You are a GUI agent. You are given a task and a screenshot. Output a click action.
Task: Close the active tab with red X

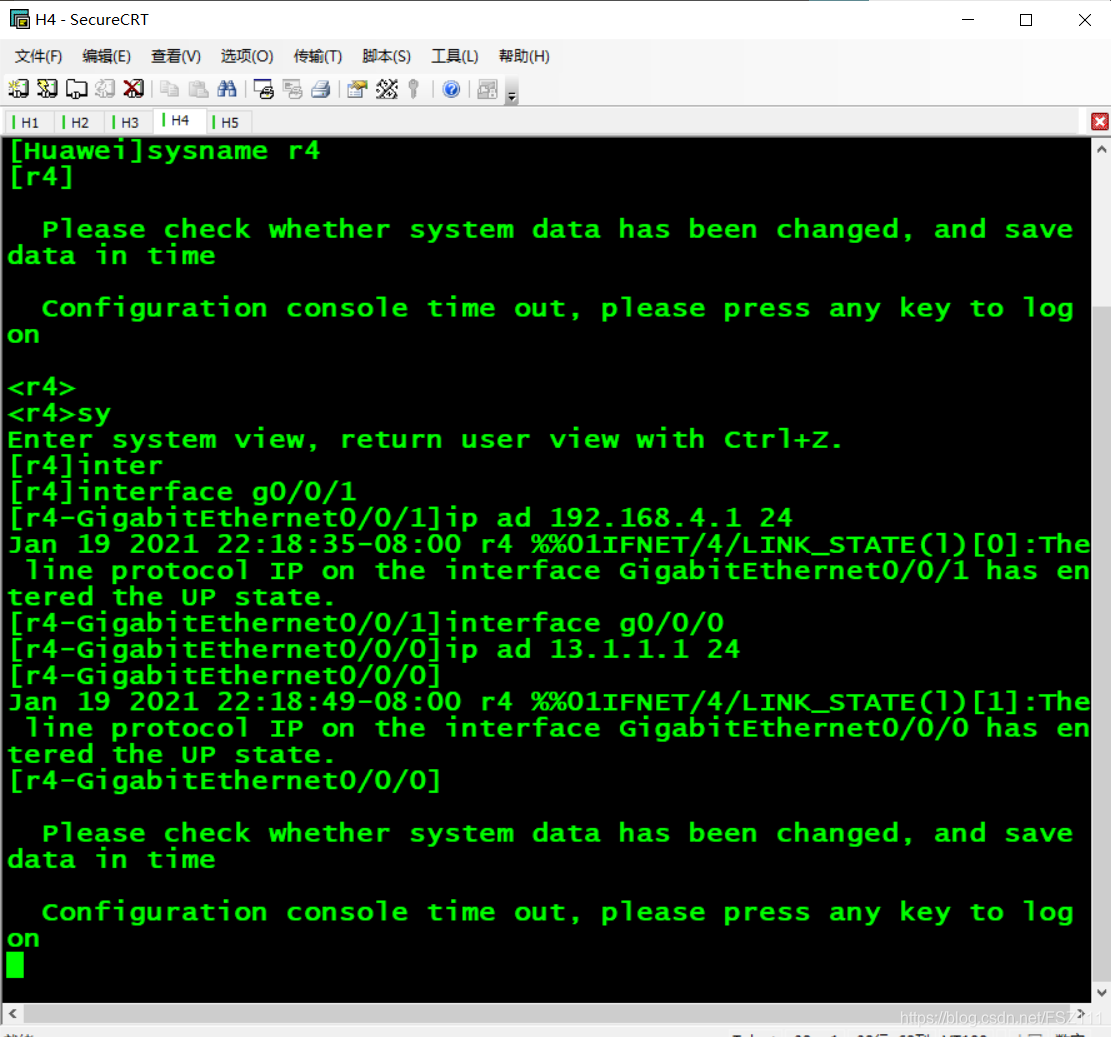click(1100, 122)
